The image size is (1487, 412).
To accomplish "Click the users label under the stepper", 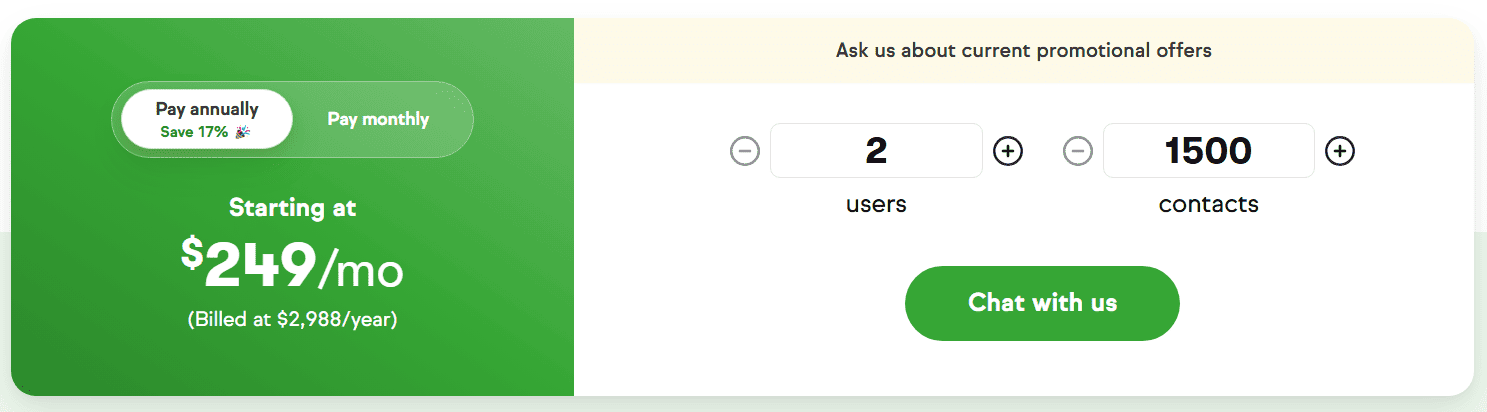I will coord(876,204).
